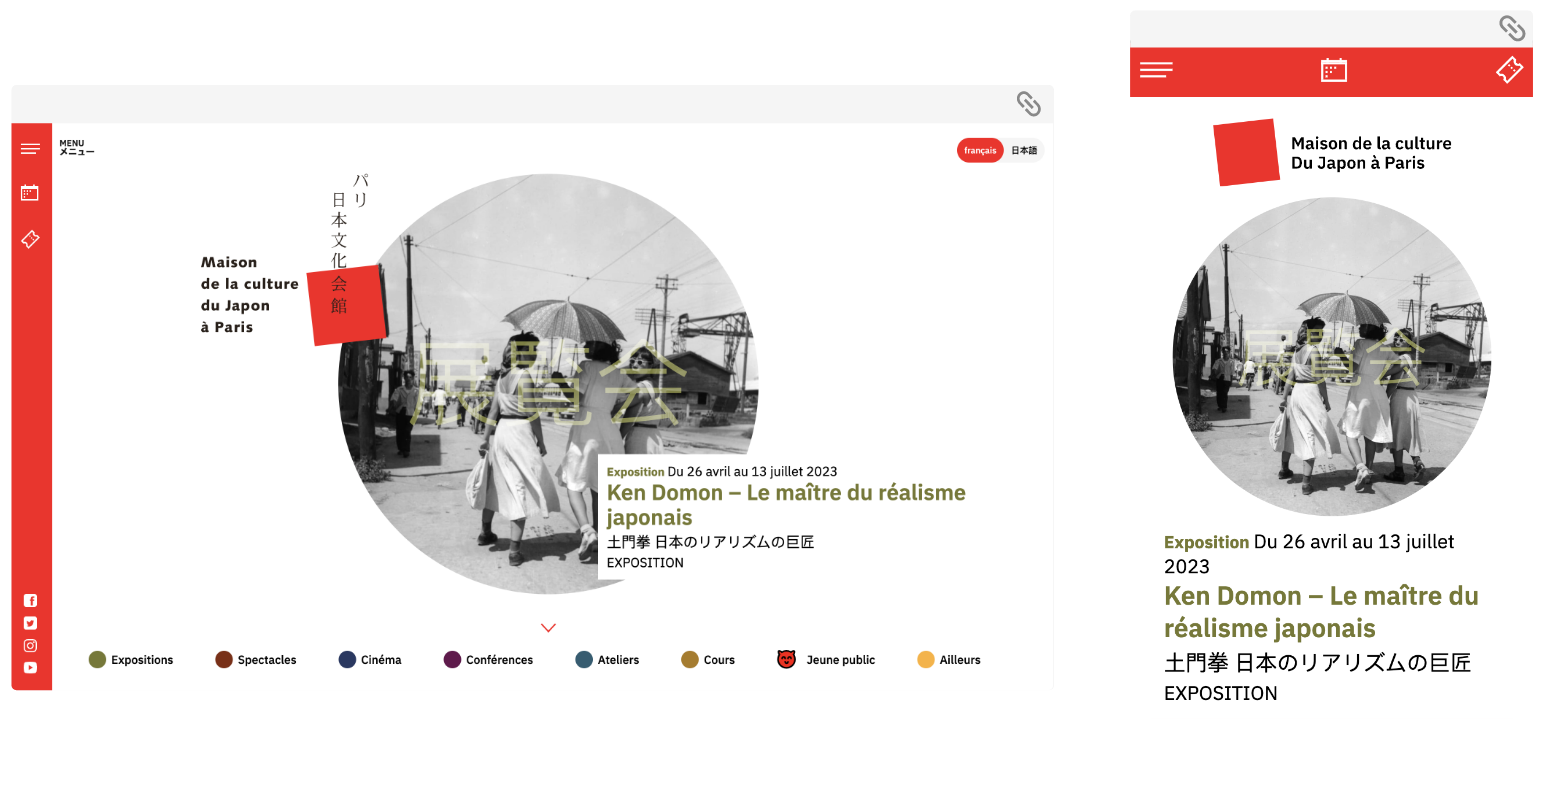Open the MENU hamburger panel

point(31,148)
